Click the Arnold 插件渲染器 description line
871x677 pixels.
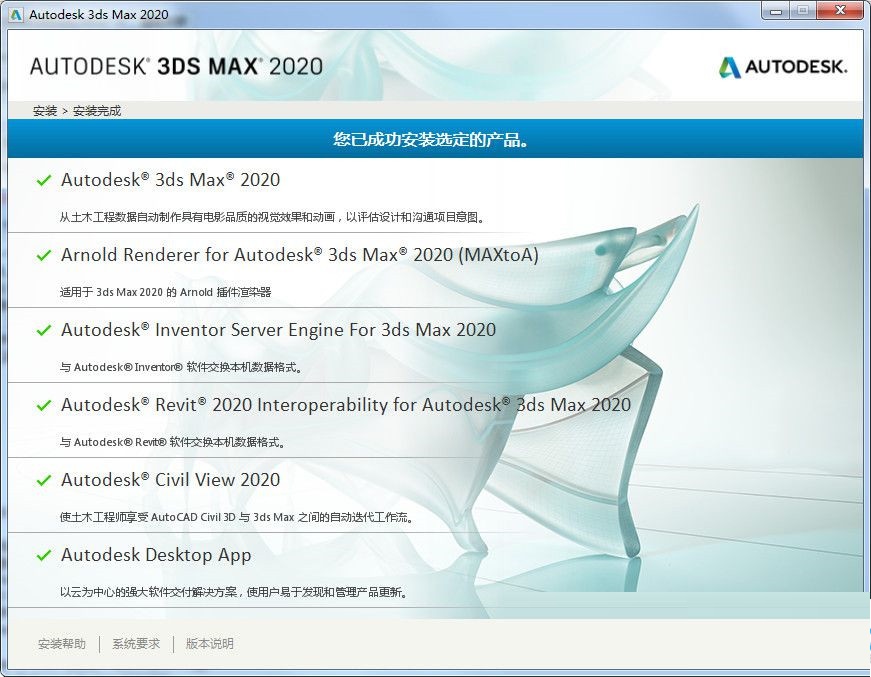[x=166, y=292]
